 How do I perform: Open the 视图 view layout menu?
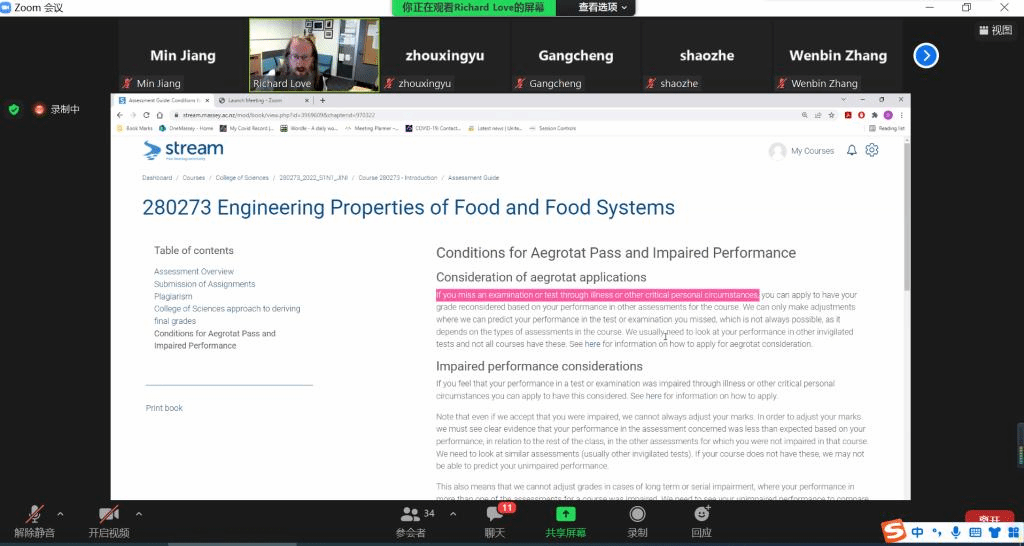995,30
